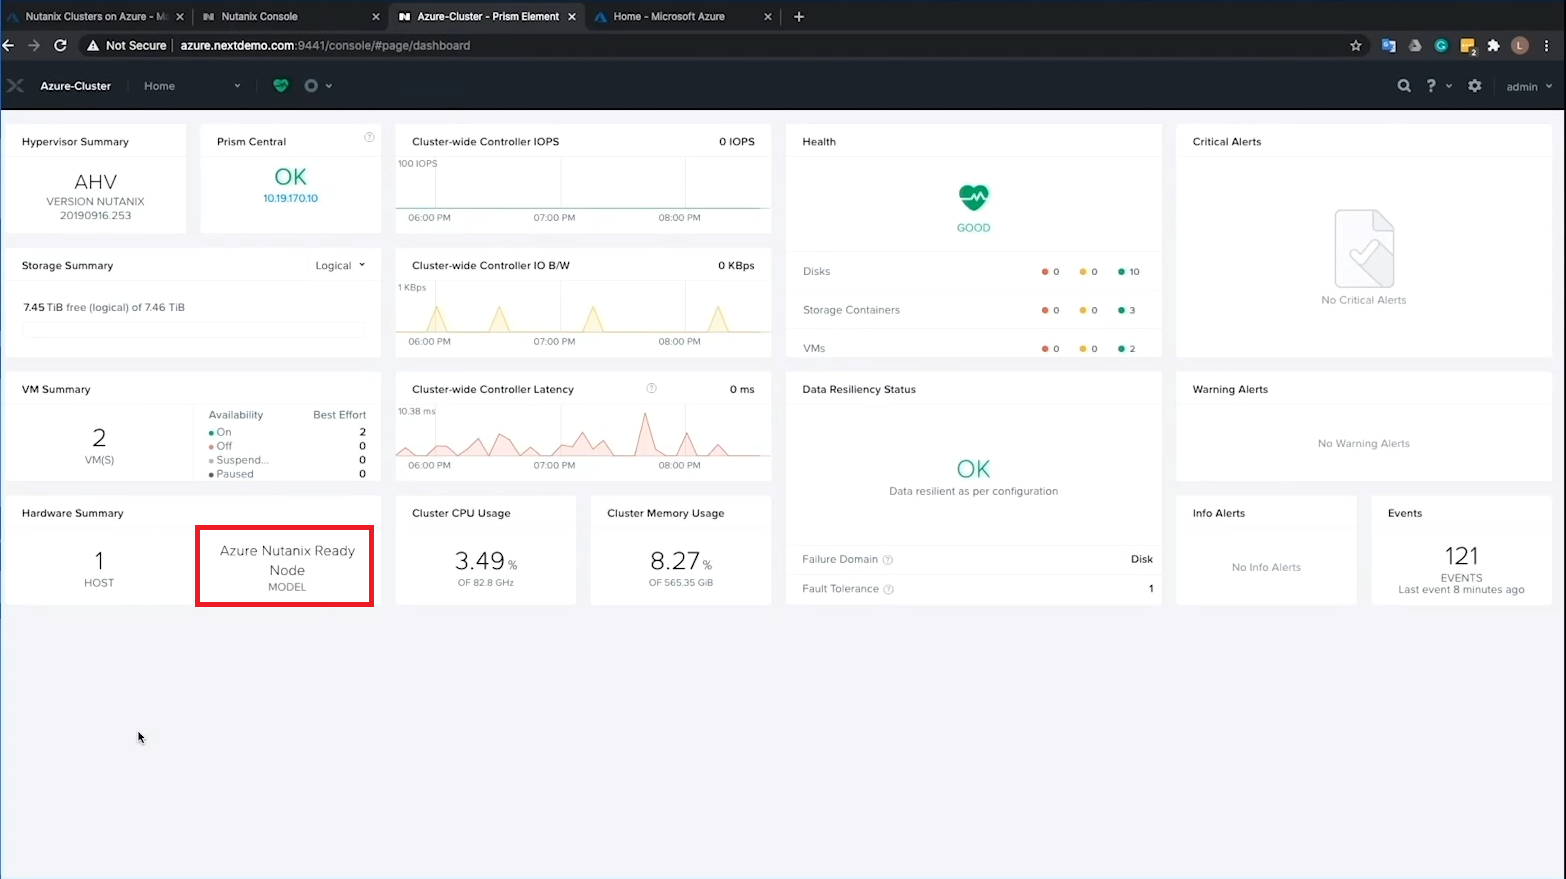Click the Controller IO B/W chart
This screenshot has width=1566, height=879.
pos(583,307)
